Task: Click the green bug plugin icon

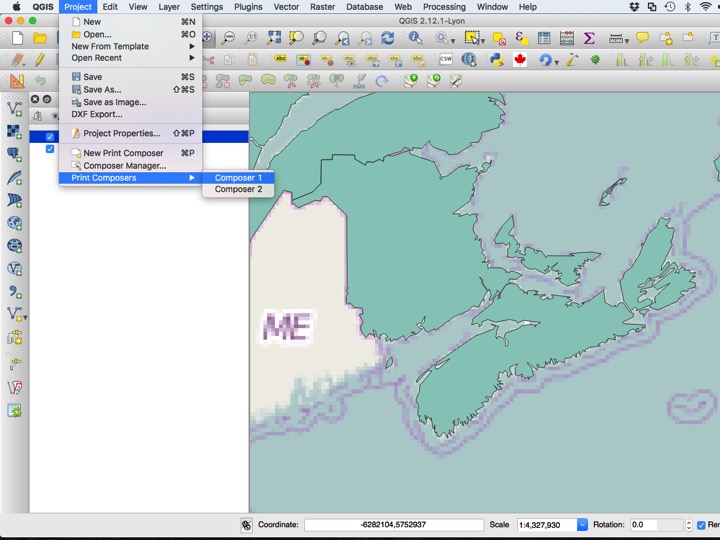Action: pos(595,60)
